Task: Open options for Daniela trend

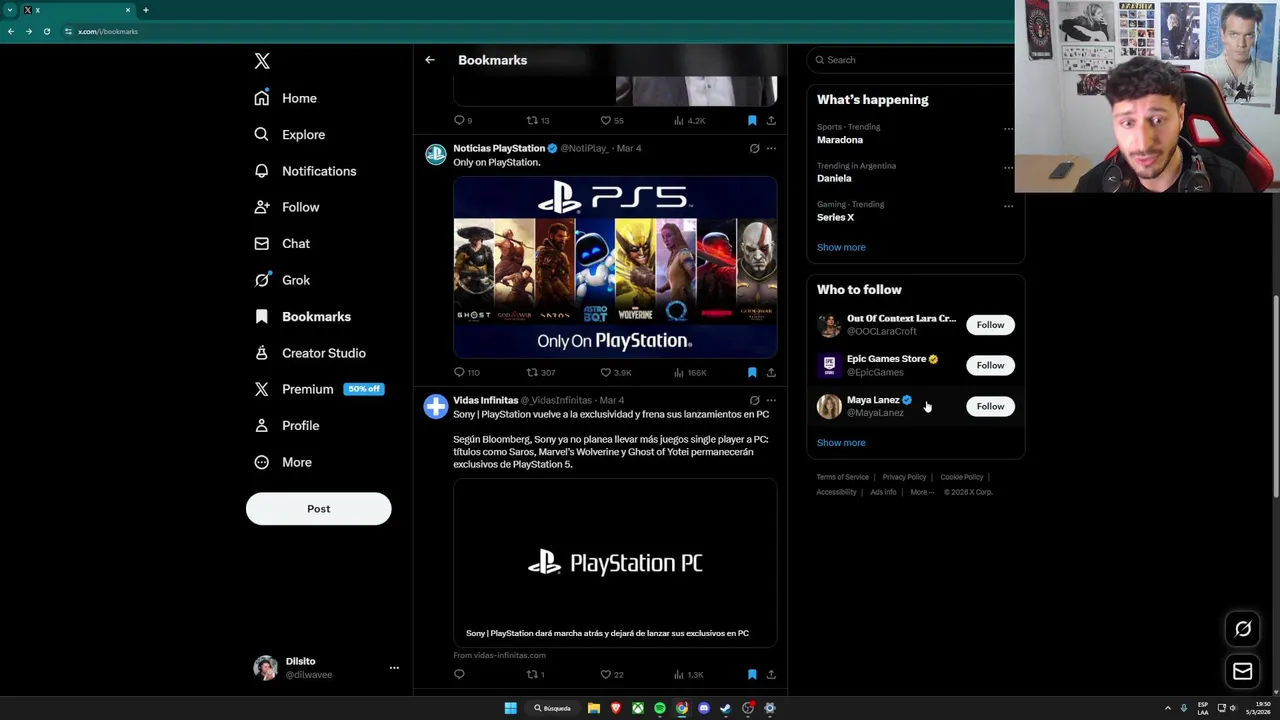Action: pos(1008,167)
